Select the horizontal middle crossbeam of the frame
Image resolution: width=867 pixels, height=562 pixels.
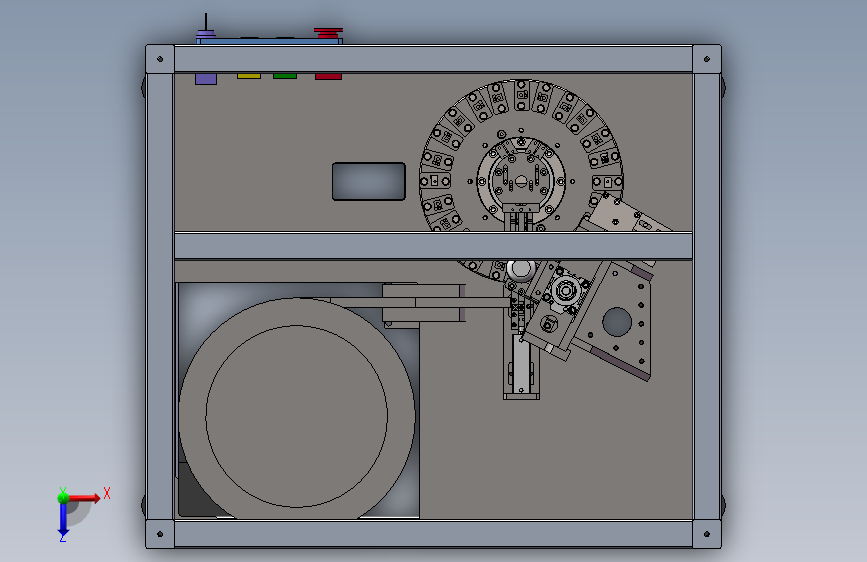tap(434, 246)
